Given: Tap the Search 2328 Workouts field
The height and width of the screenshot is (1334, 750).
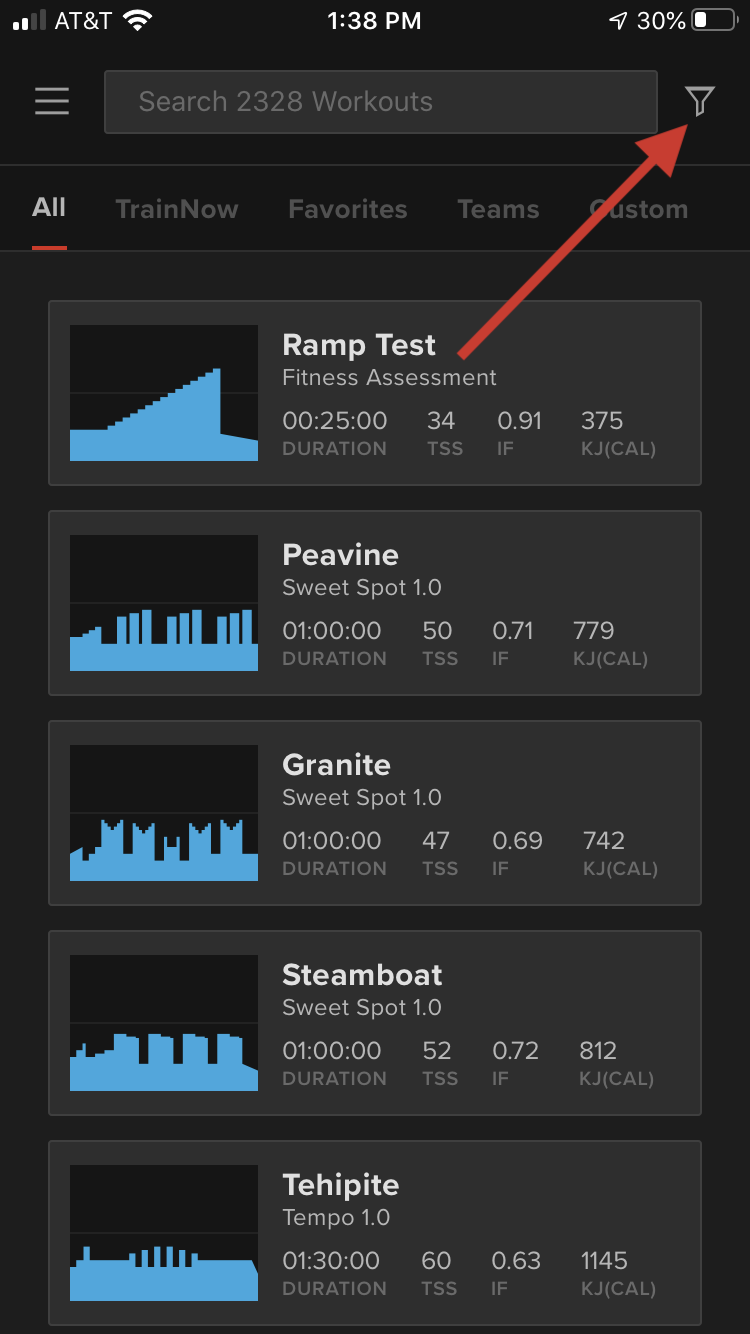Looking at the screenshot, I should (381, 102).
